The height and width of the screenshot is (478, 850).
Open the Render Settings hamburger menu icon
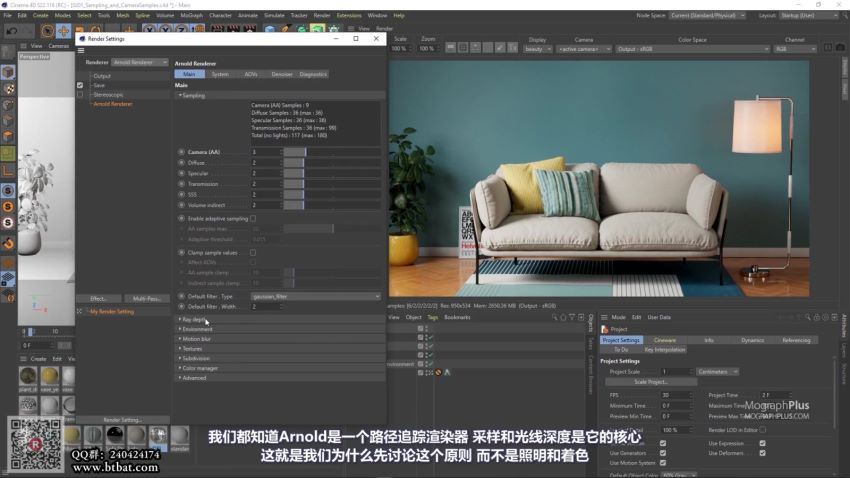81,50
